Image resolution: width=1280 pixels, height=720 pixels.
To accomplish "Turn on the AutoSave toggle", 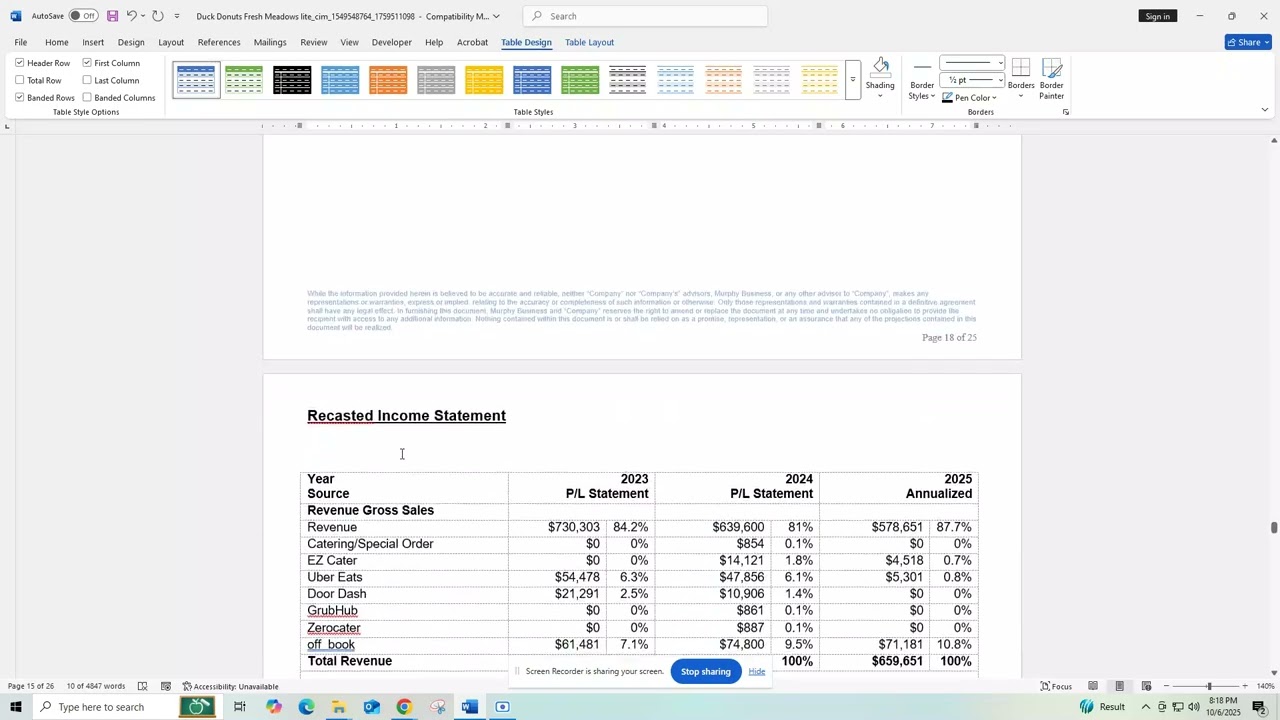I will (x=83, y=16).
